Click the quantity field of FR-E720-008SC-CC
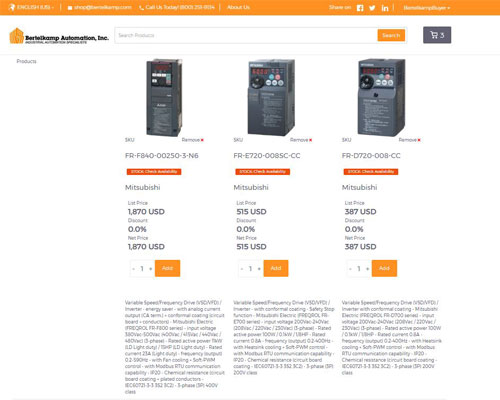Screen dimensions: 500x400 [x=251, y=269]
